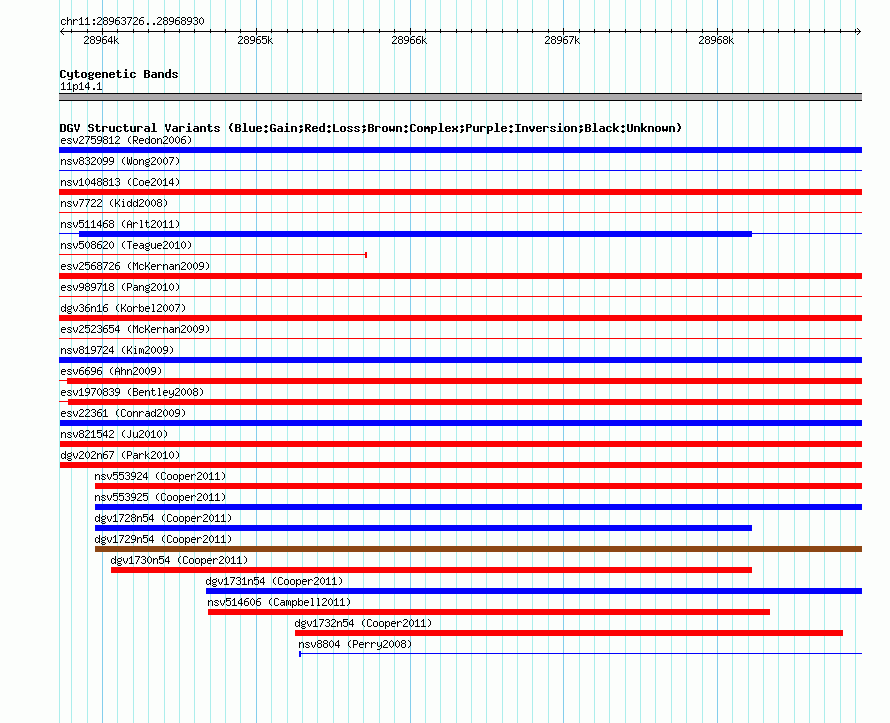Click the ruler's left end arrowhead
The width and height of the screenshot is (890, 723).
(62, 31)
